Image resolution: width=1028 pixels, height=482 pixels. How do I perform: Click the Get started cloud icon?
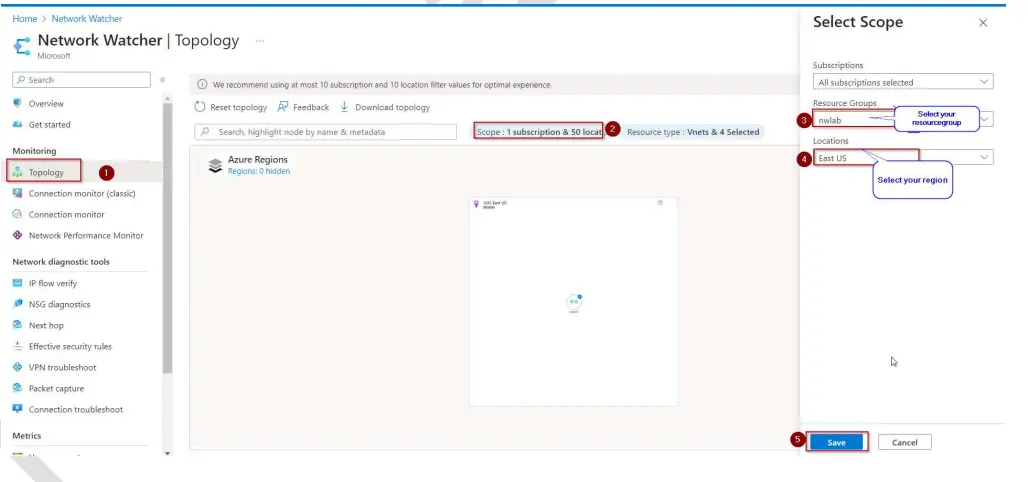[x=17, y=124]
